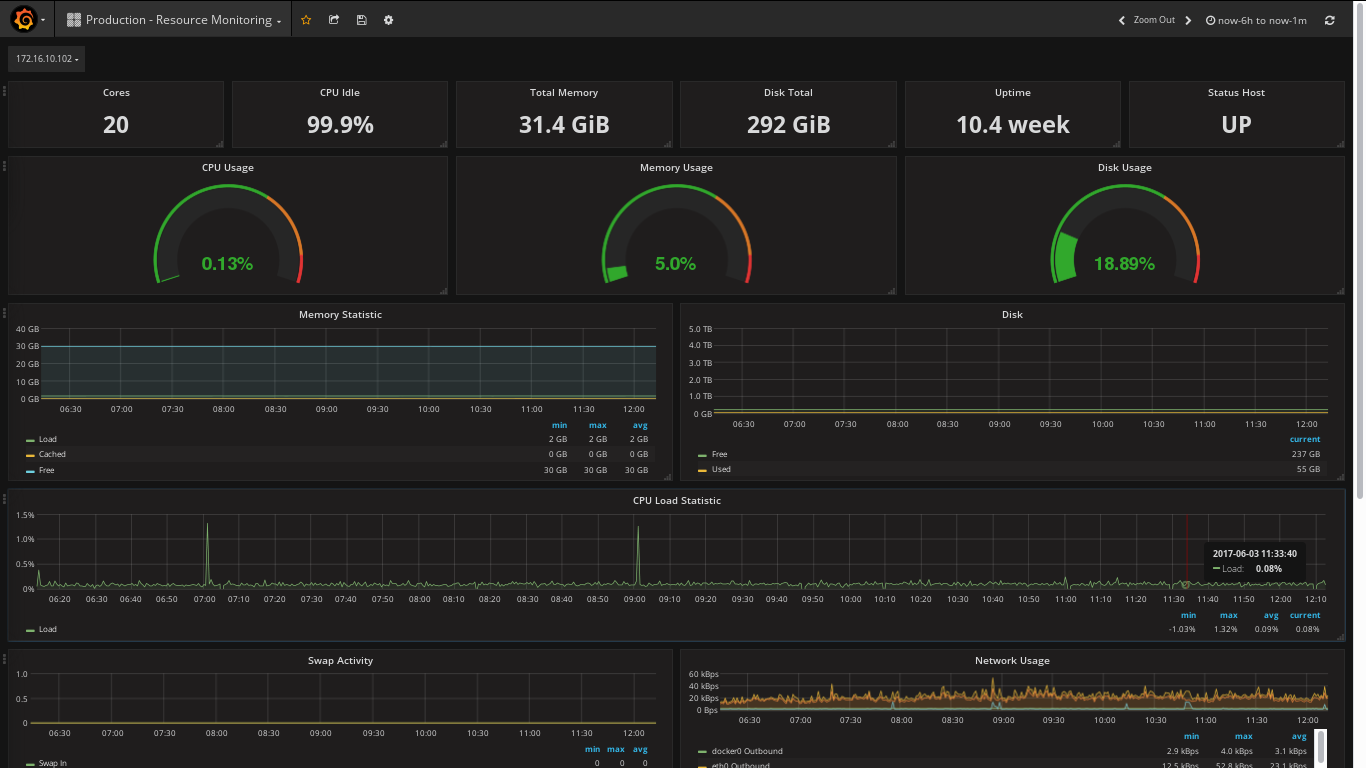Shift time range forward with right arrow
The height and width of the screenshot is (768, 1366).
[1188, 20]
